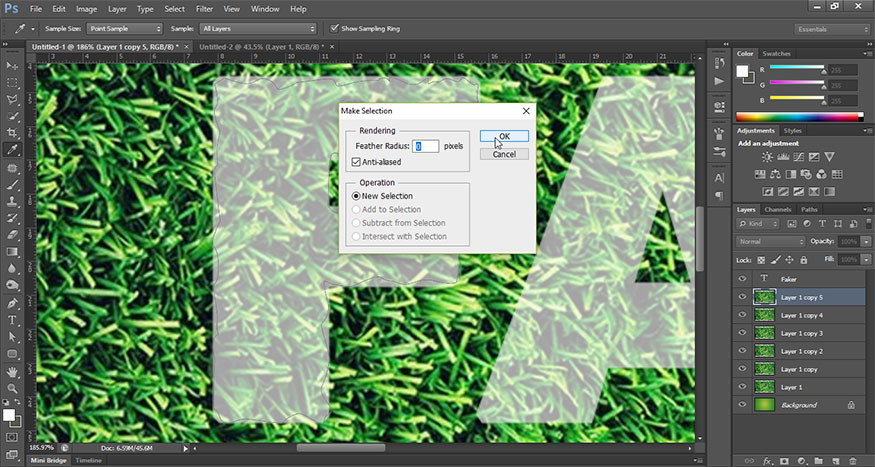Switch to the Swatches tab

tap(776, 54)
